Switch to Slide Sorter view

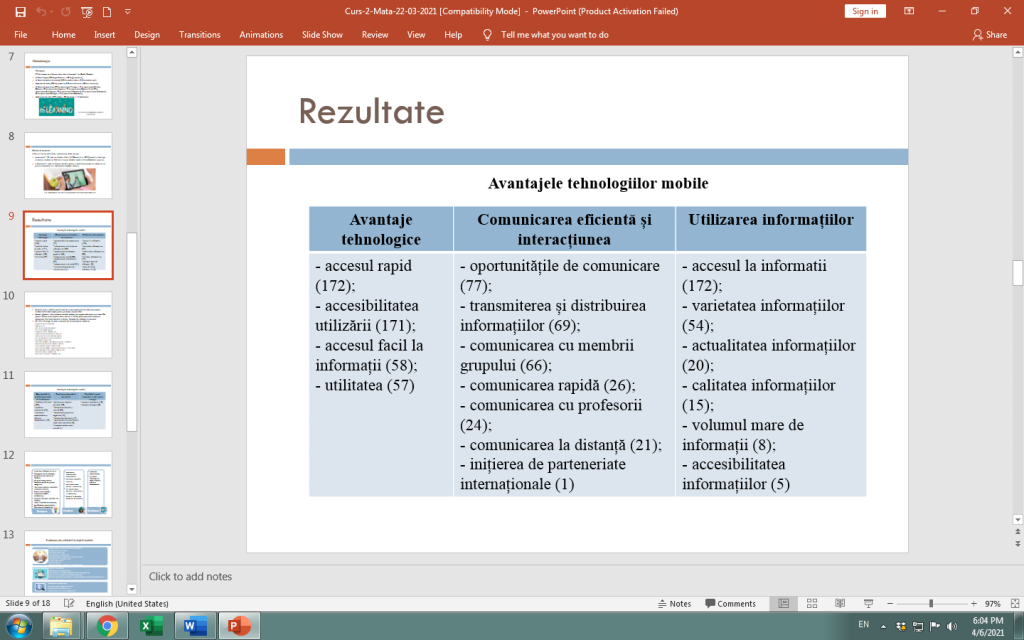click(x=810, y=604)
